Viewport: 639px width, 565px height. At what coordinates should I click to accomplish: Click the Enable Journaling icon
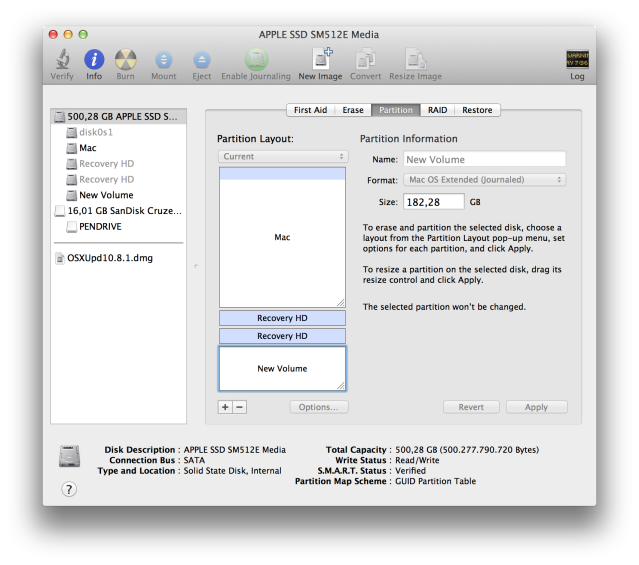(x=256, y=60)
